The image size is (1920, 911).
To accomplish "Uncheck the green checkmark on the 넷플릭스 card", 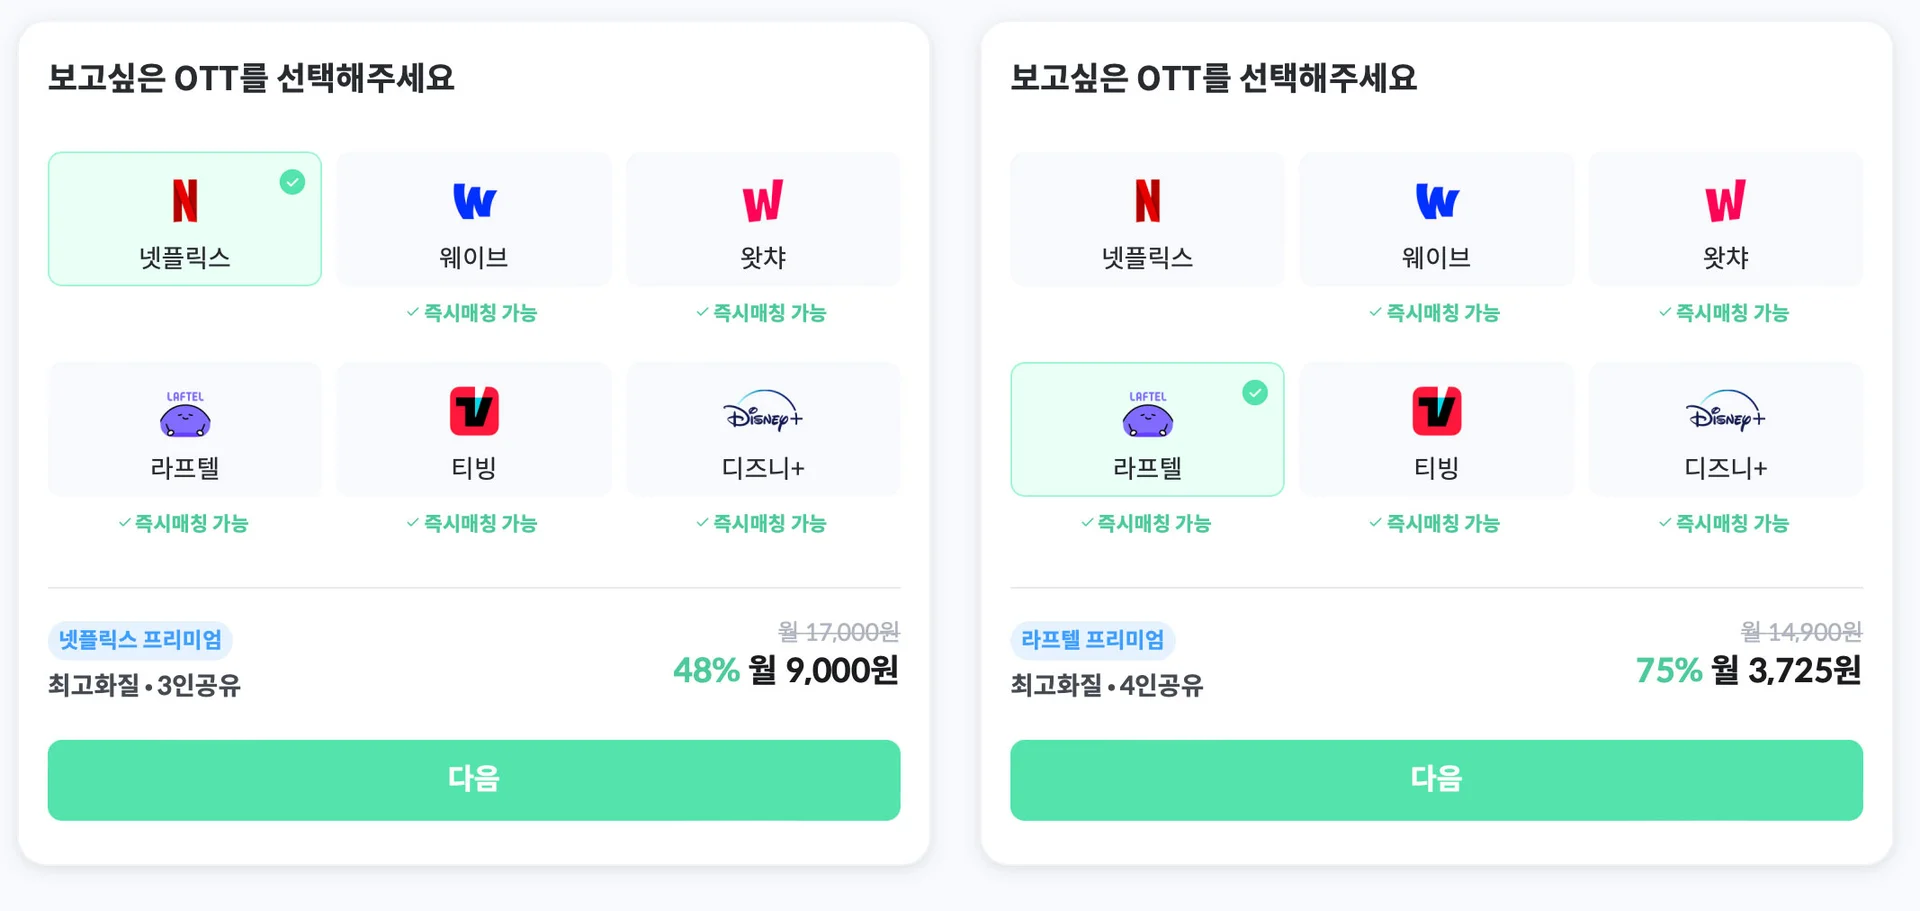I will click(x=292, y=182).
